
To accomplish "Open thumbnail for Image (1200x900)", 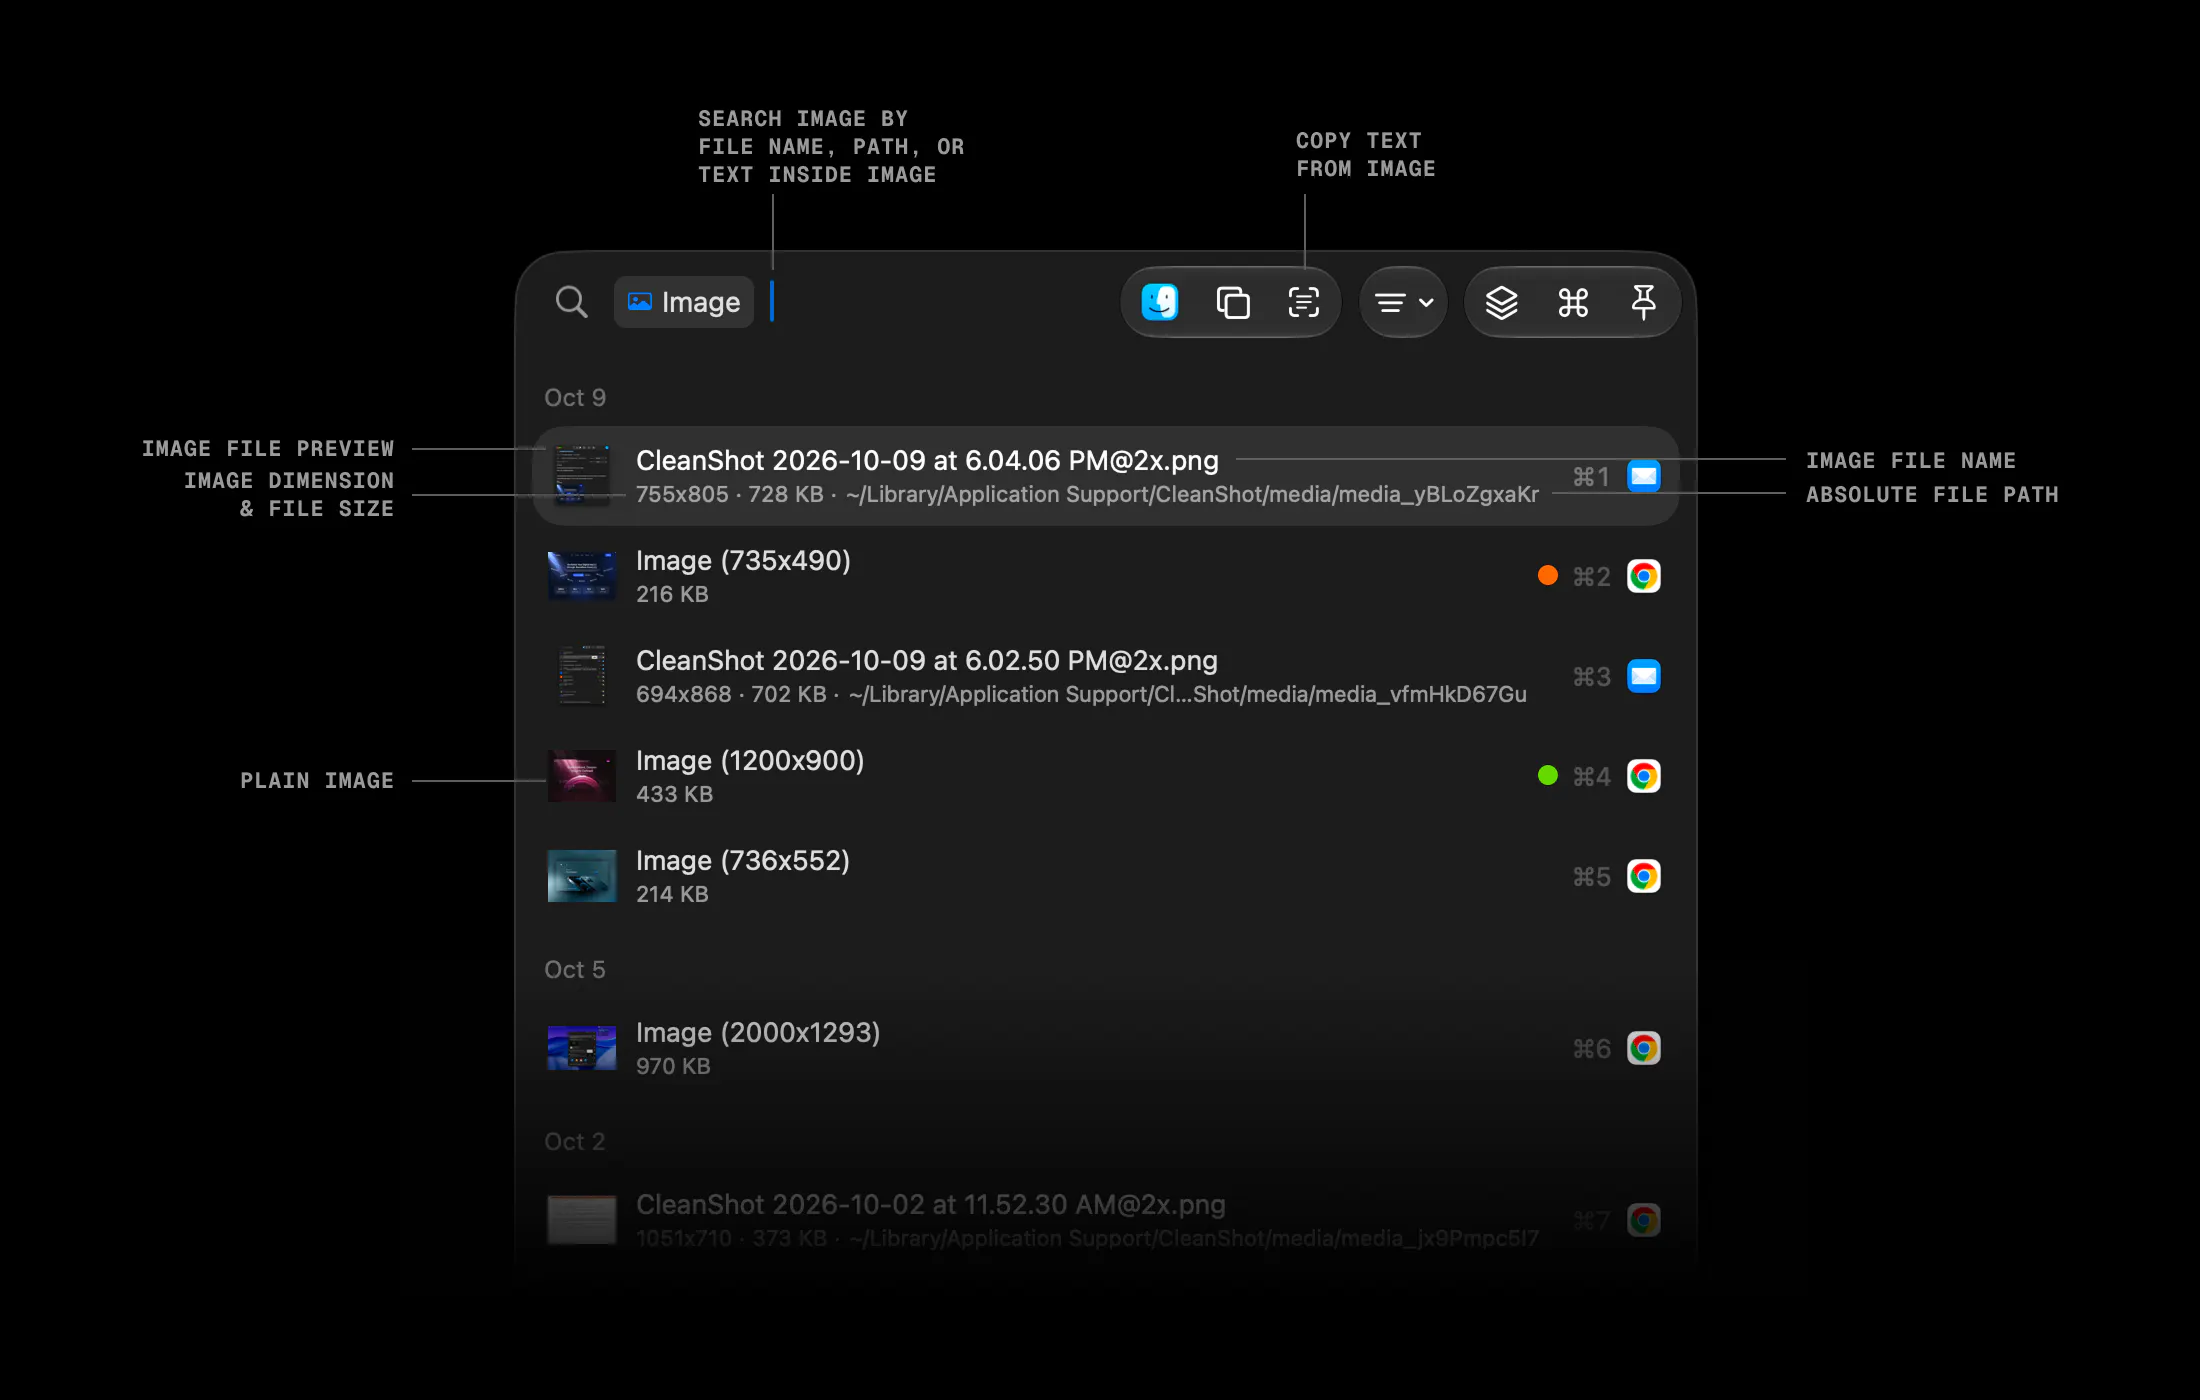I will [x=582, y=776].
